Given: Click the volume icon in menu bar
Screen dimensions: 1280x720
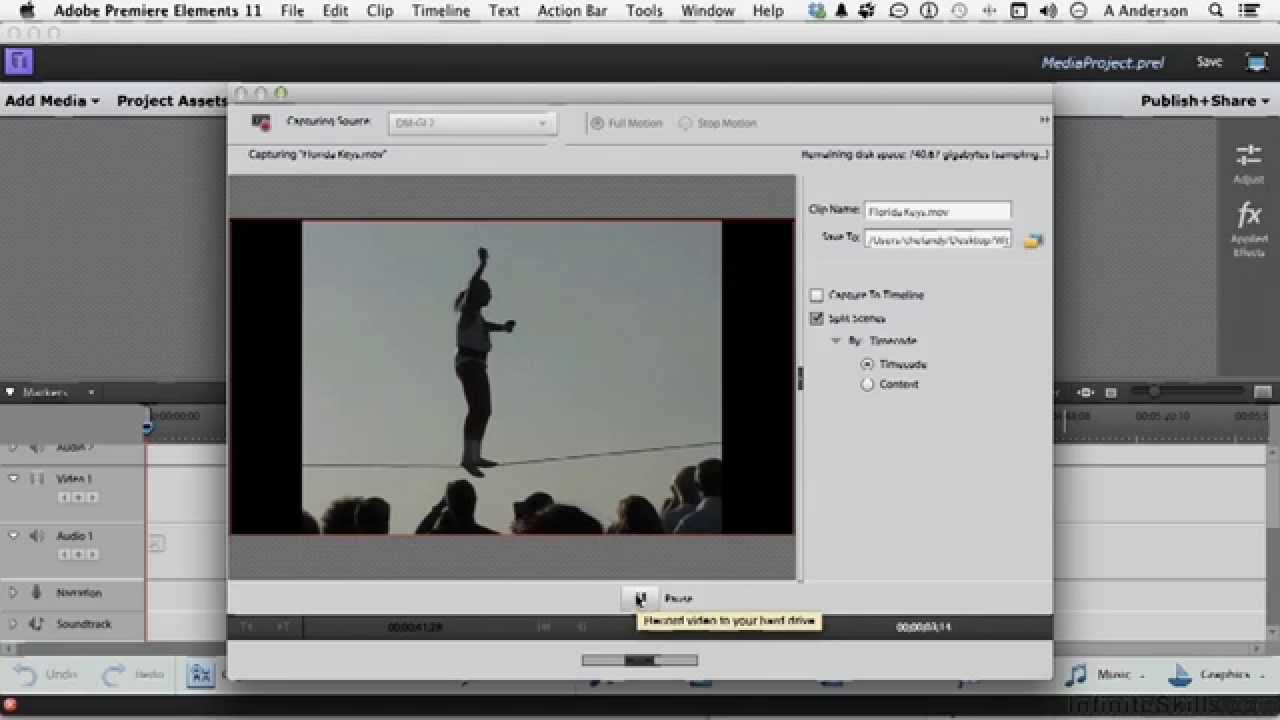Looking at the screenshot, I should 1048,11.
